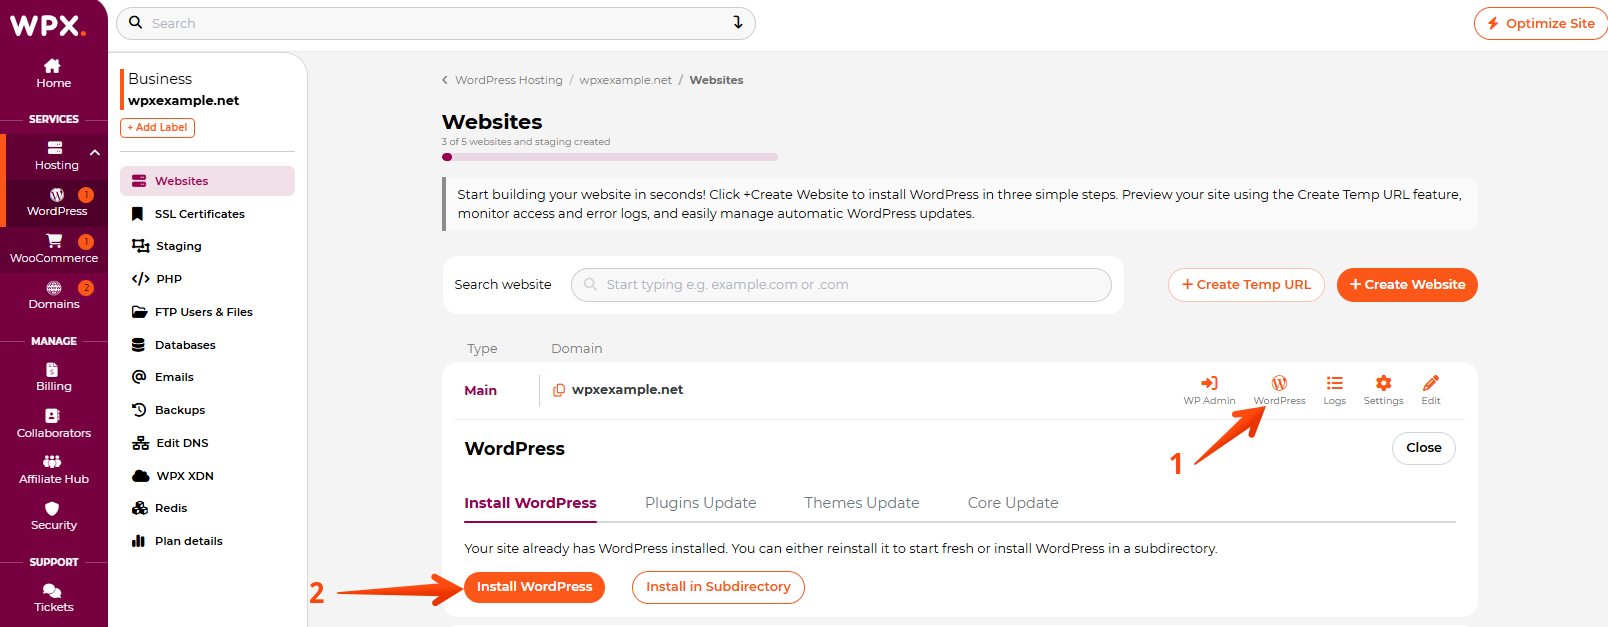
Task: Open WooCommerce cart icon in sidebar
Action: pyautogui.click(x=54, y=241)
